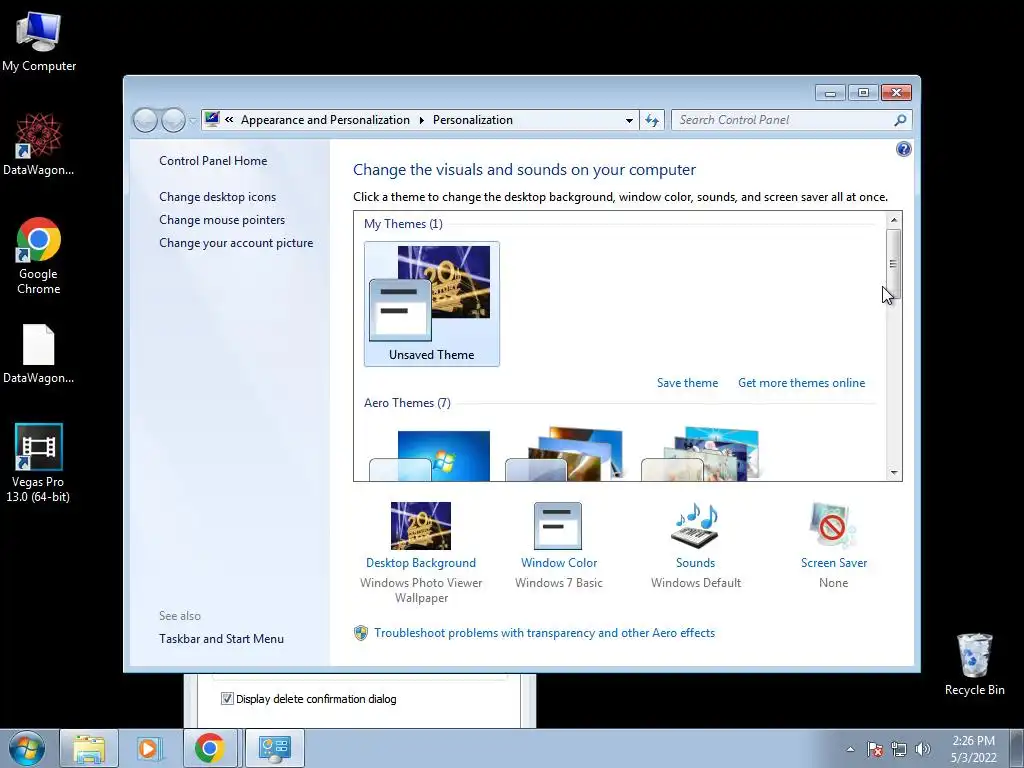Expand the arrow after Appearance and Personalization
The image size is (1024, 768).
coord(421,120)
